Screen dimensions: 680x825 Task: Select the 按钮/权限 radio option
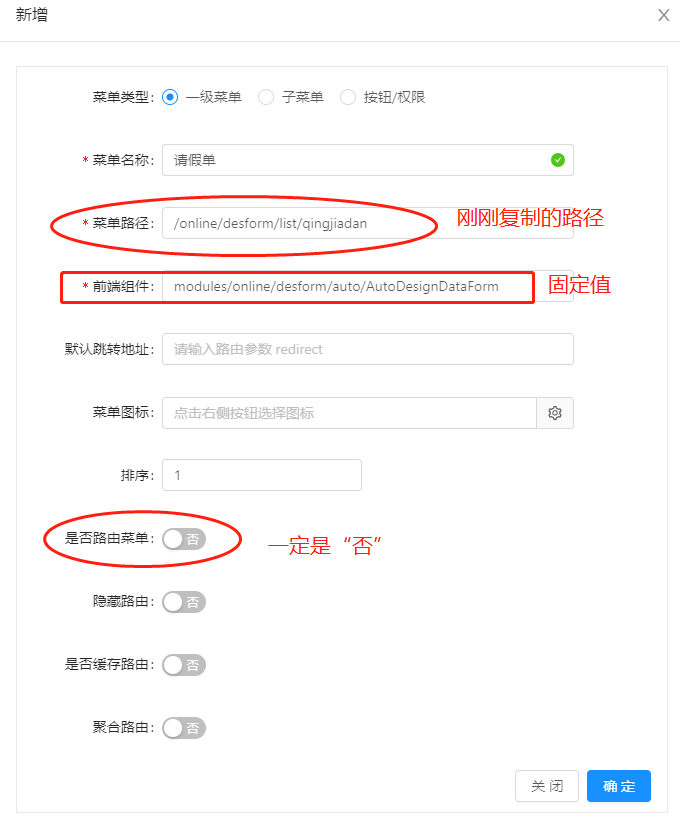tap(348, 97)
